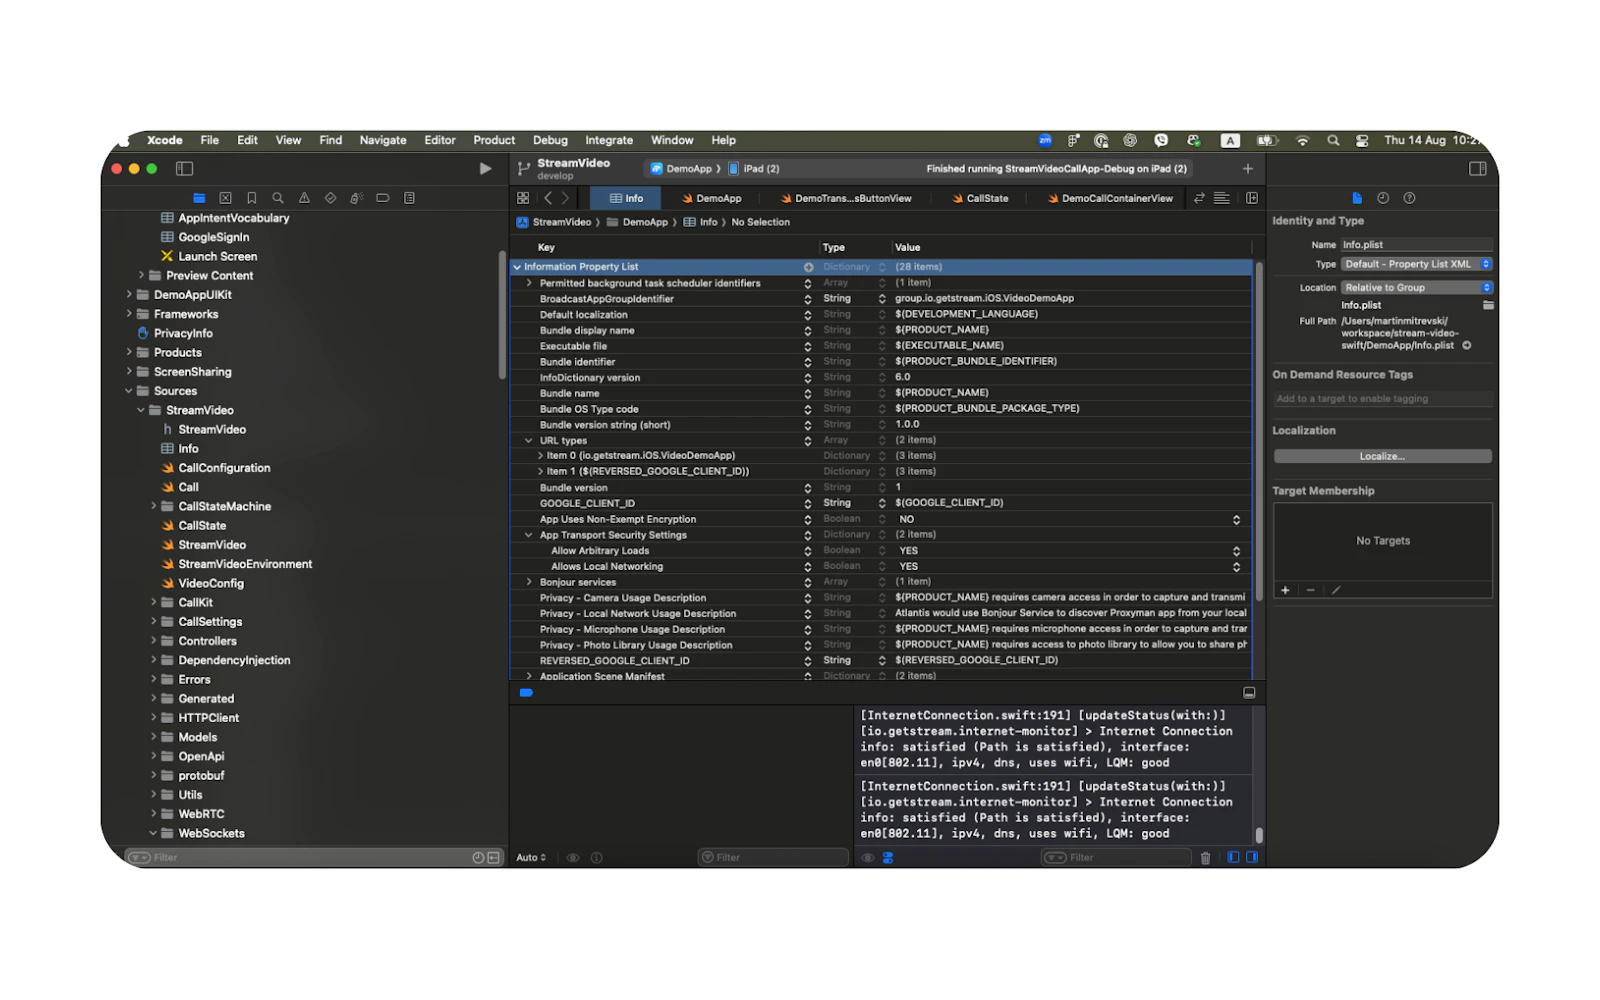Viewport: 1600px width, 1000px height.
Task: Open the source control navigator icon
Action: (226, 198)
